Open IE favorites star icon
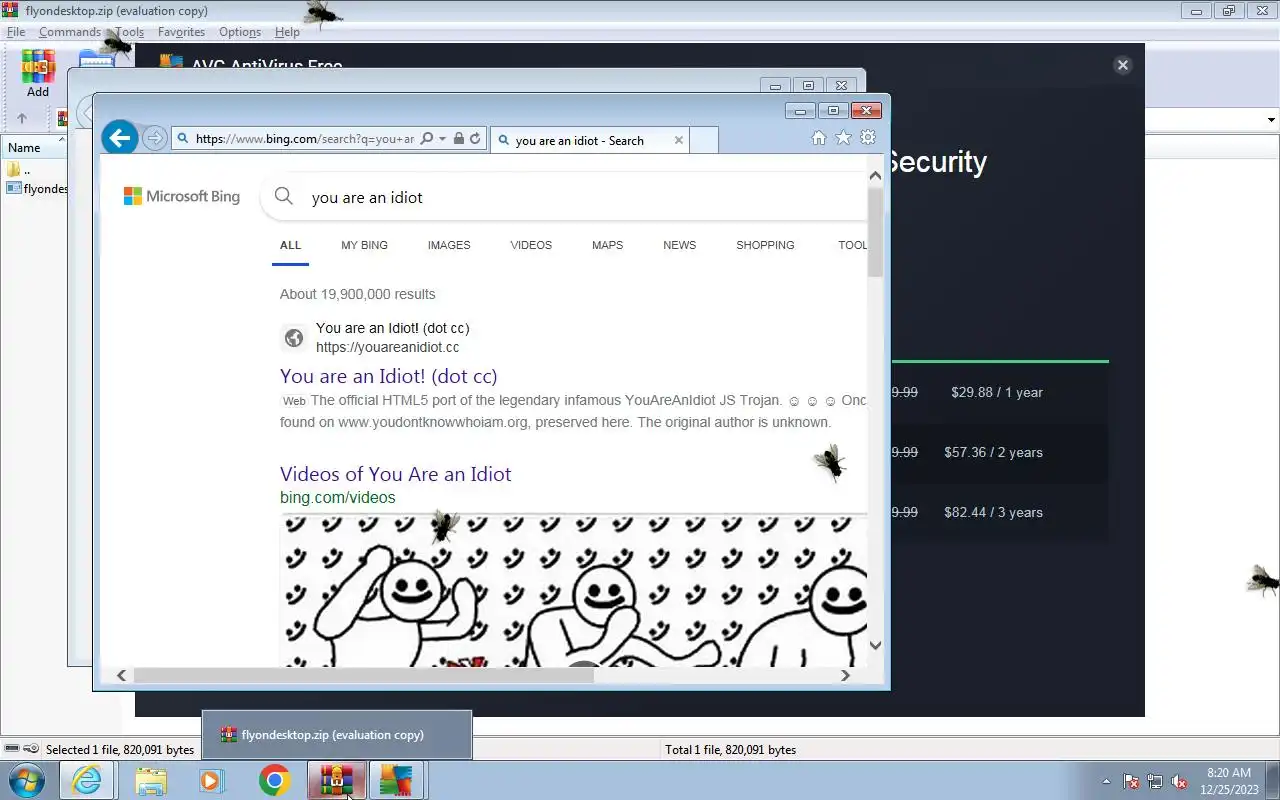This screenshot has width=1280, height=800. click(843, 138)
